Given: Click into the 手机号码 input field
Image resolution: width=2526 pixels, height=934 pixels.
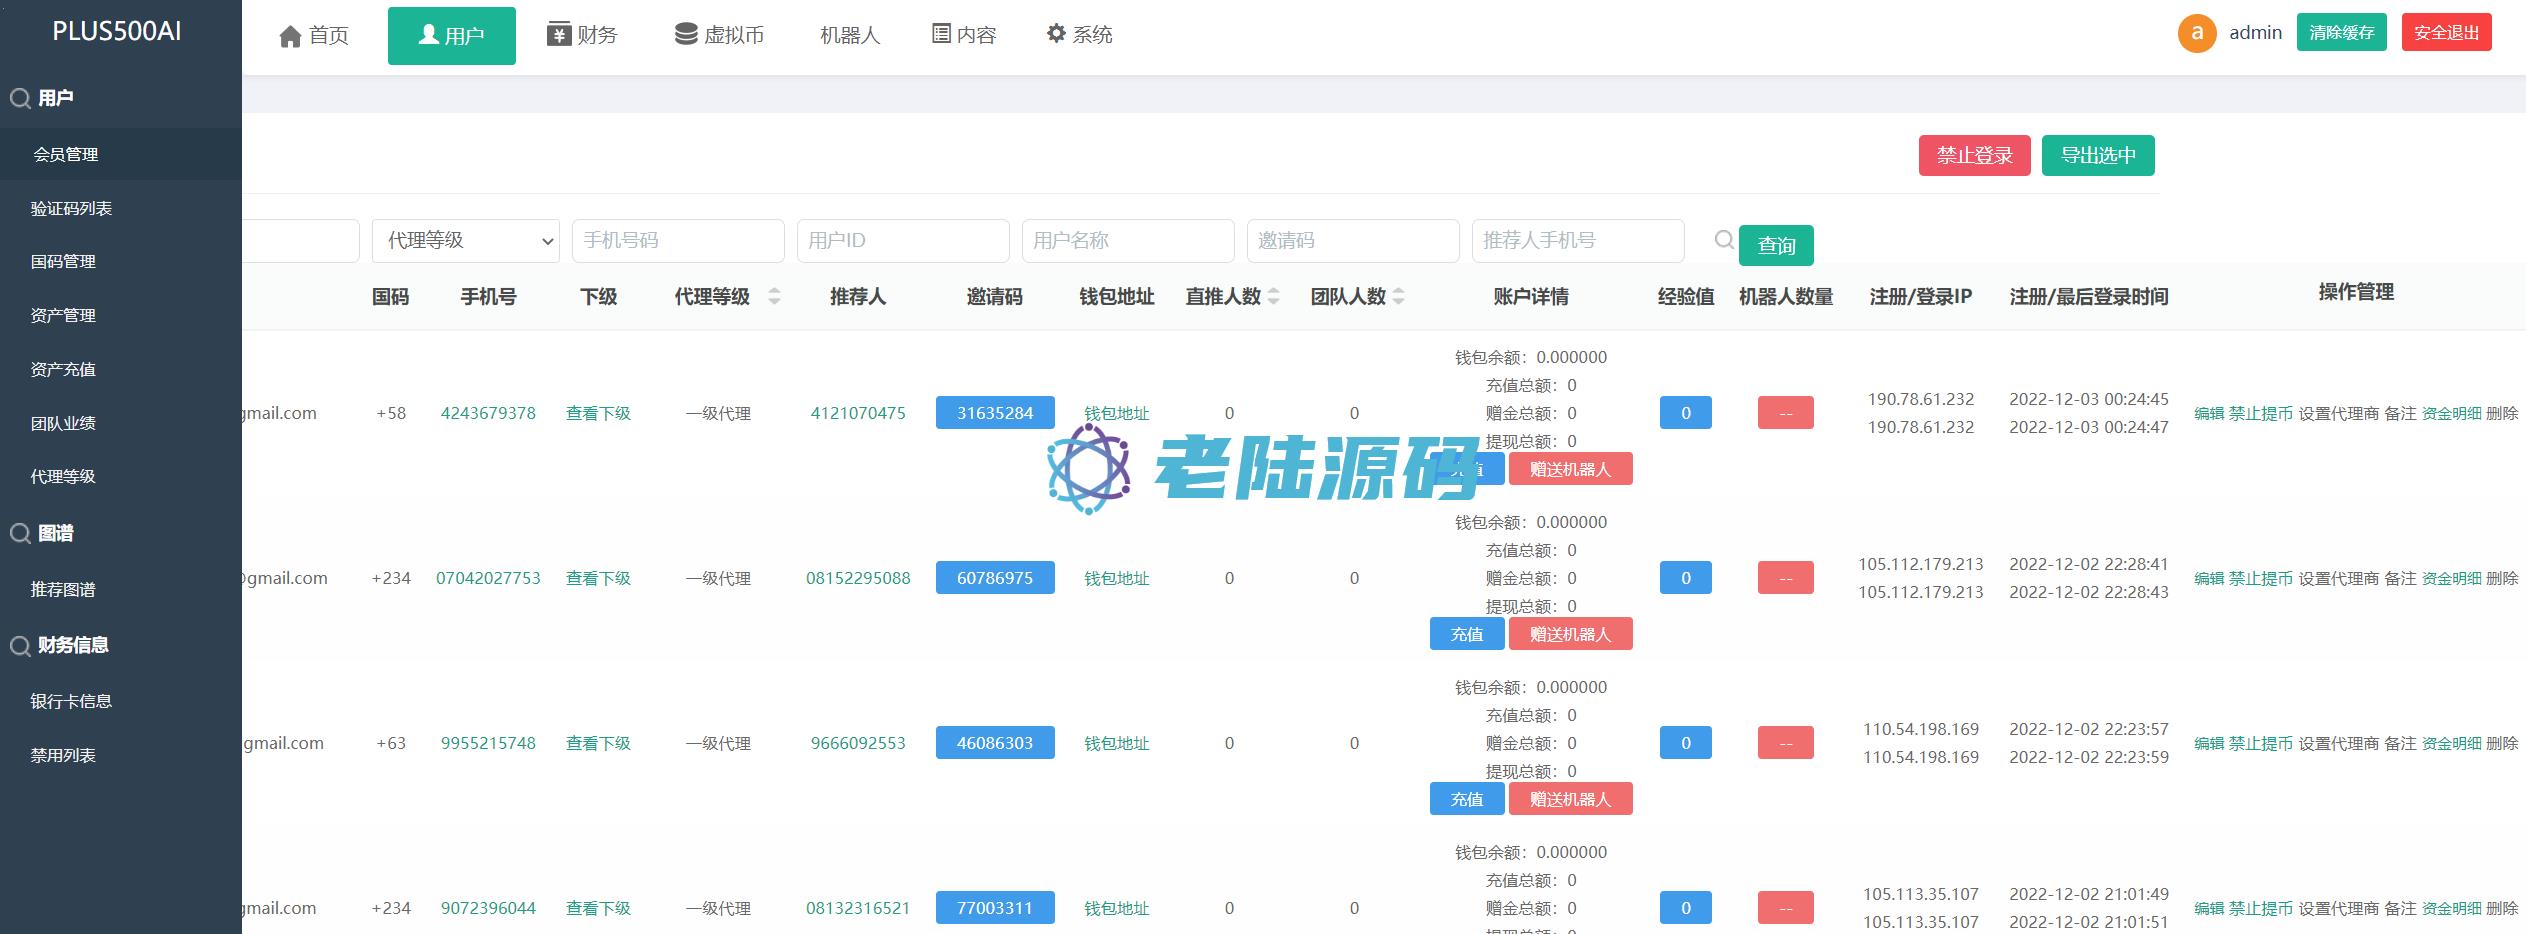Looking at the screenshot, I should point(677,241).
